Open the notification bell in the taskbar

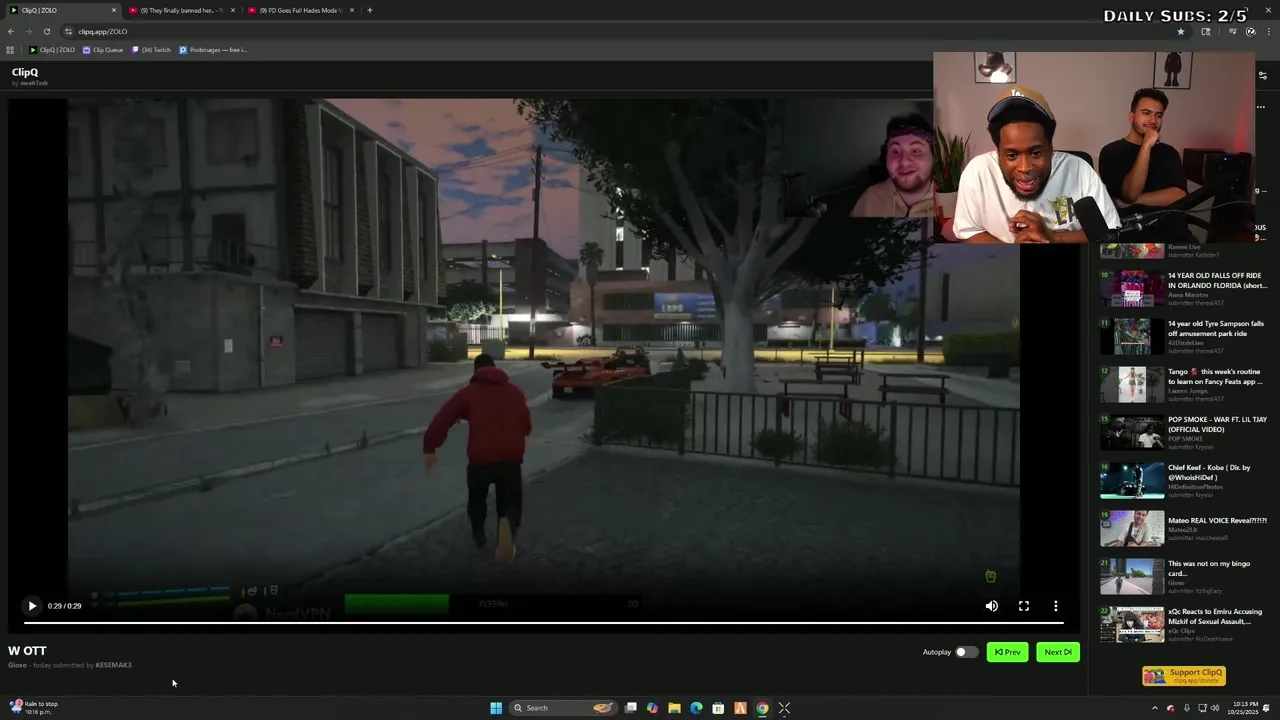[1267, 708]
